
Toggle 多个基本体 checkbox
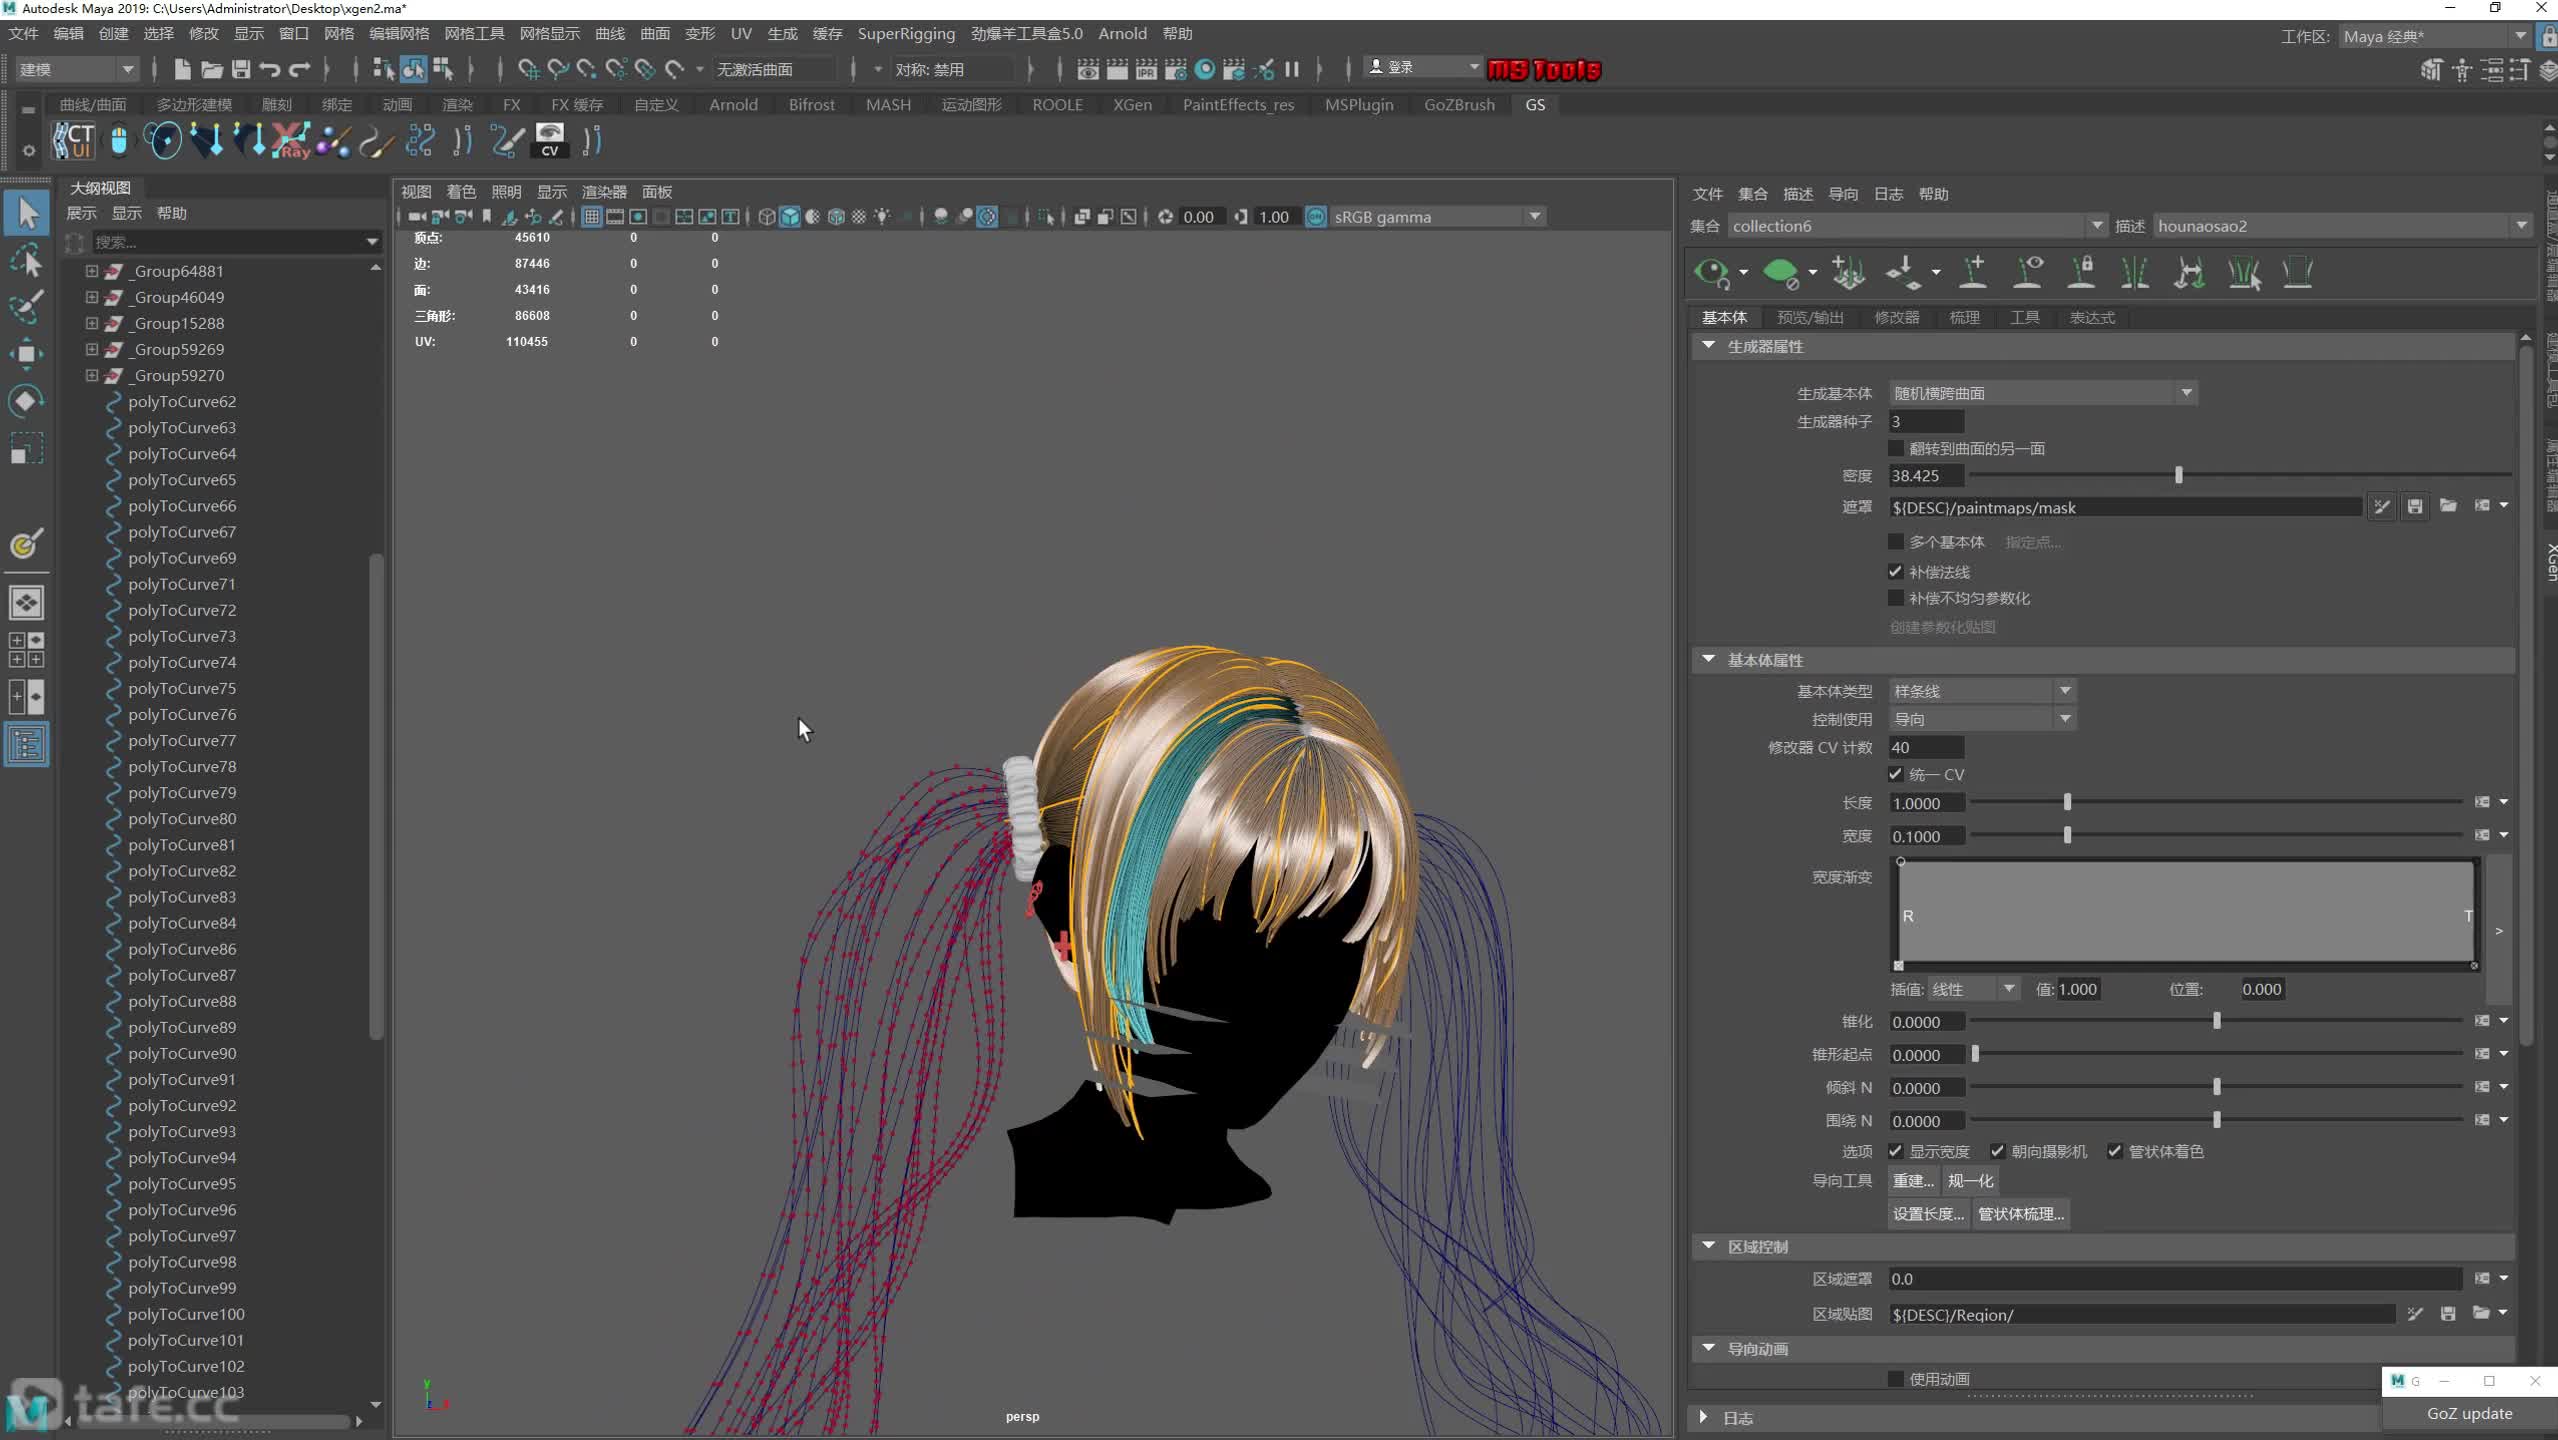(x=1895, y=542)
